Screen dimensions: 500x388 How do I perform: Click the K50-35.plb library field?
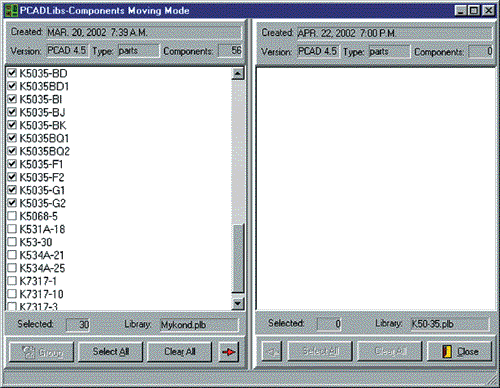tap(450, 324)
